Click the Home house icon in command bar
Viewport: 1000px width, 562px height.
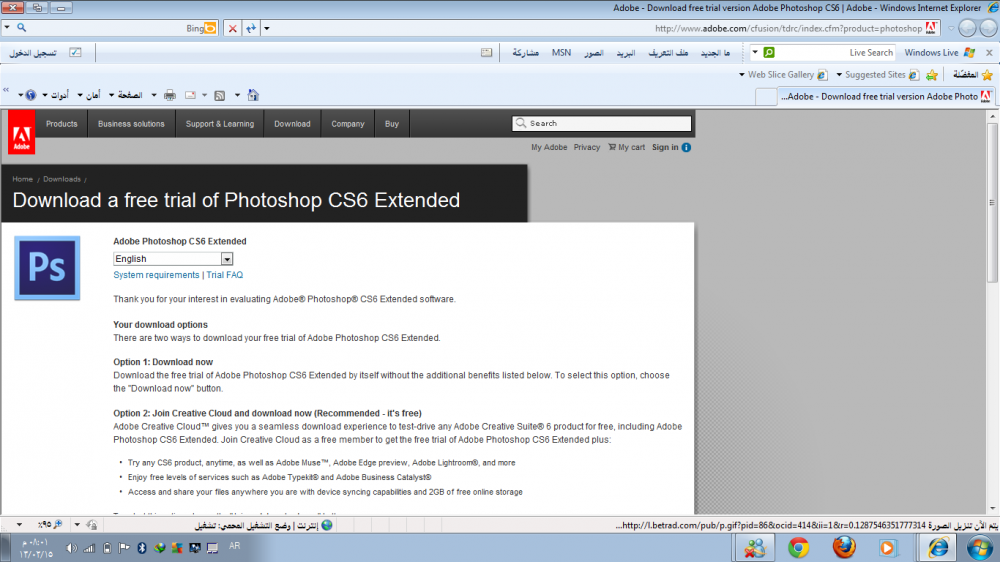[x=253, y=95]
